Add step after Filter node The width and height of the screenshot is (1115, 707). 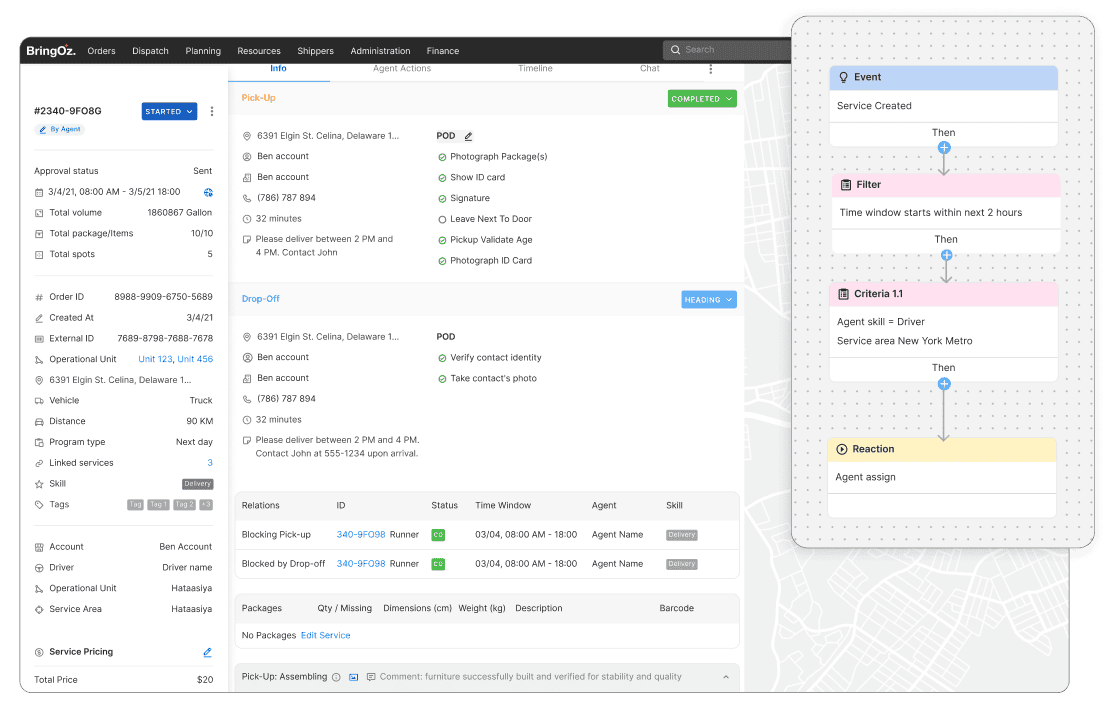[x=946, y=255]
